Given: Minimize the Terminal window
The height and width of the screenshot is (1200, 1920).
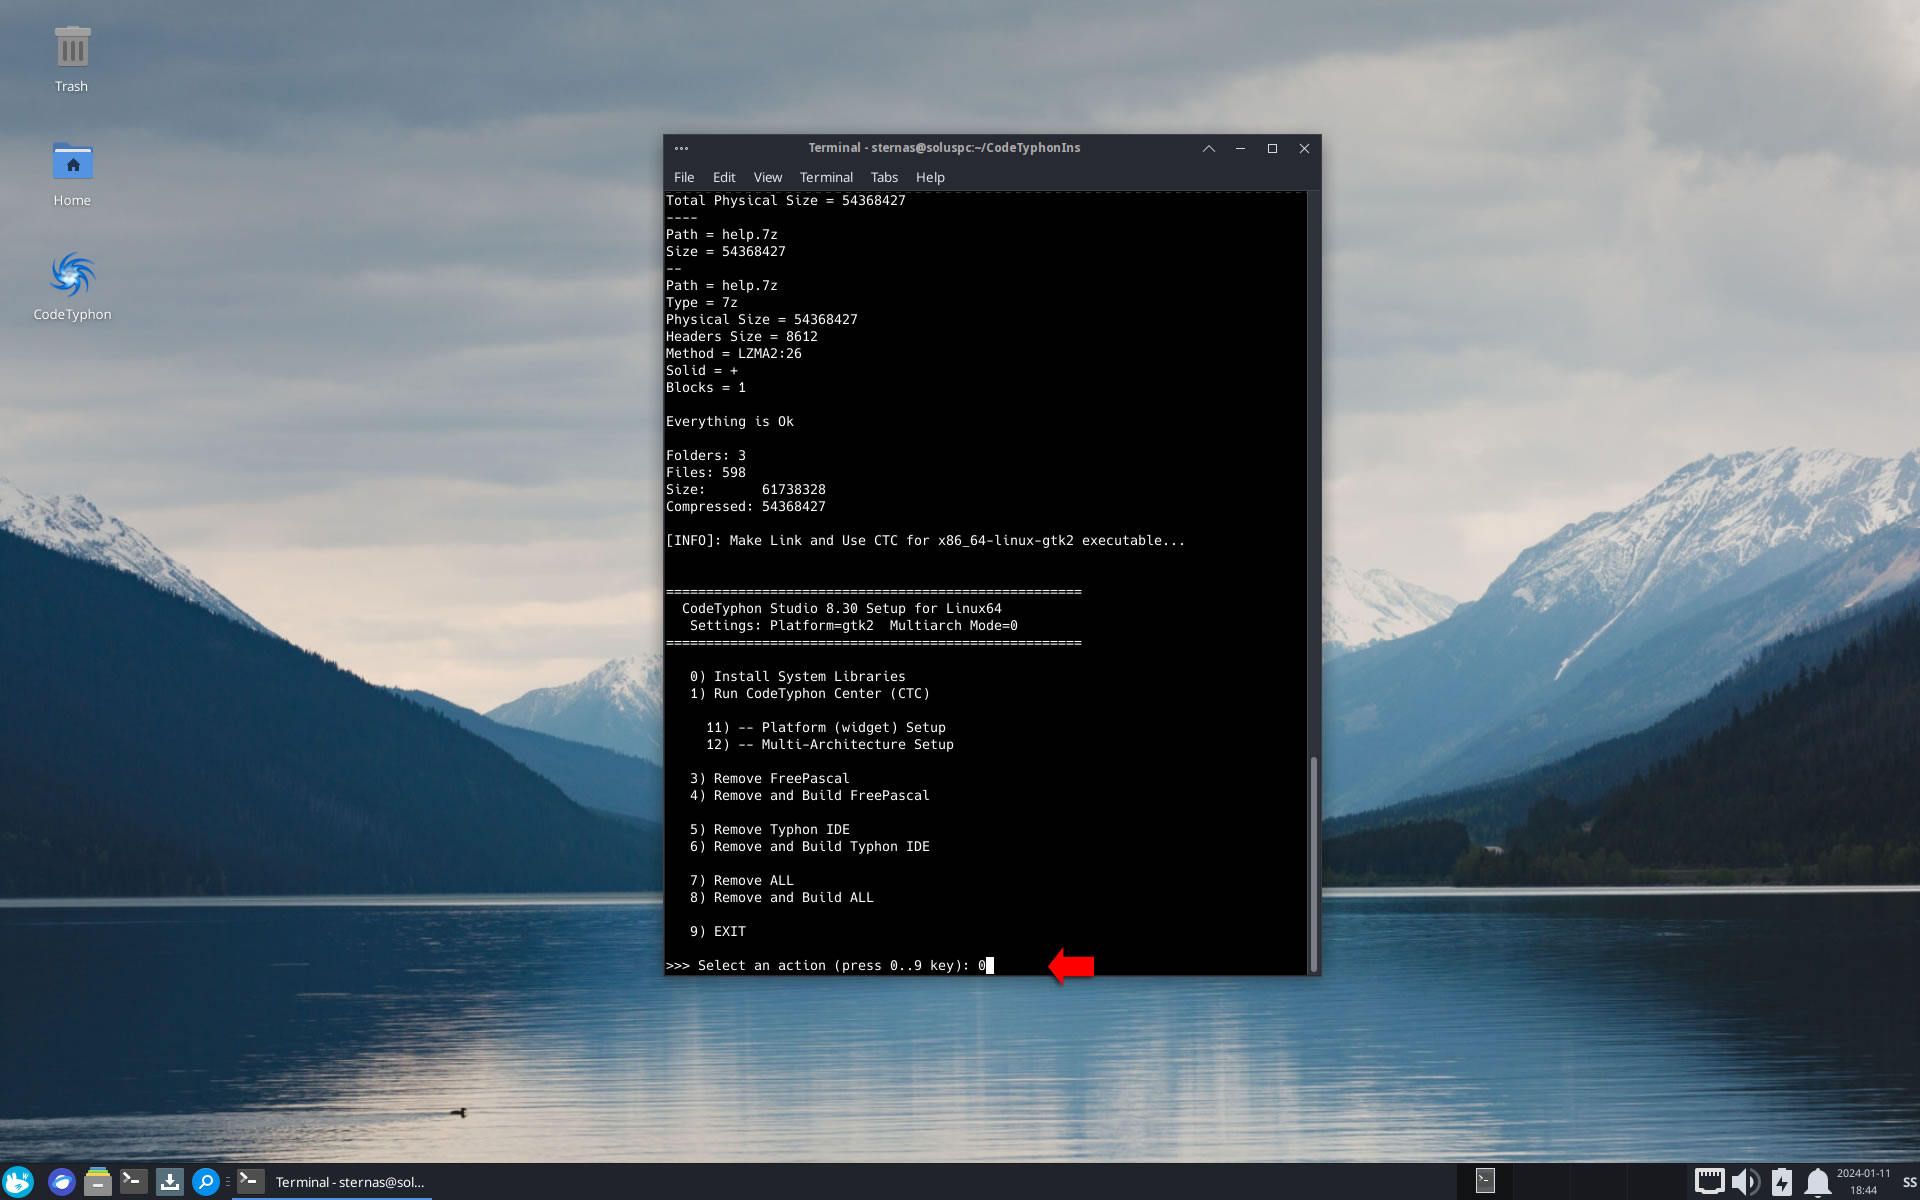Looking at the screenshot, I should click(1240, 148).
